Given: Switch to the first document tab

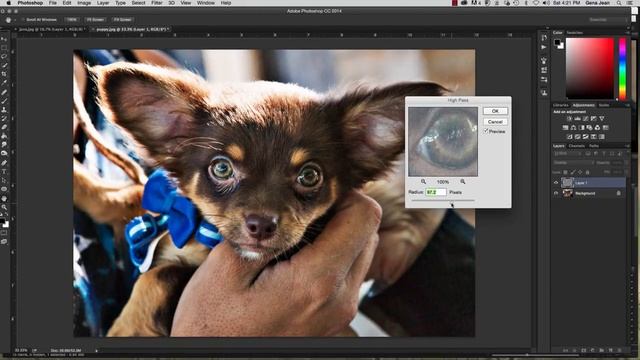Looking at the screenshot, I should [x=51, y=29].
